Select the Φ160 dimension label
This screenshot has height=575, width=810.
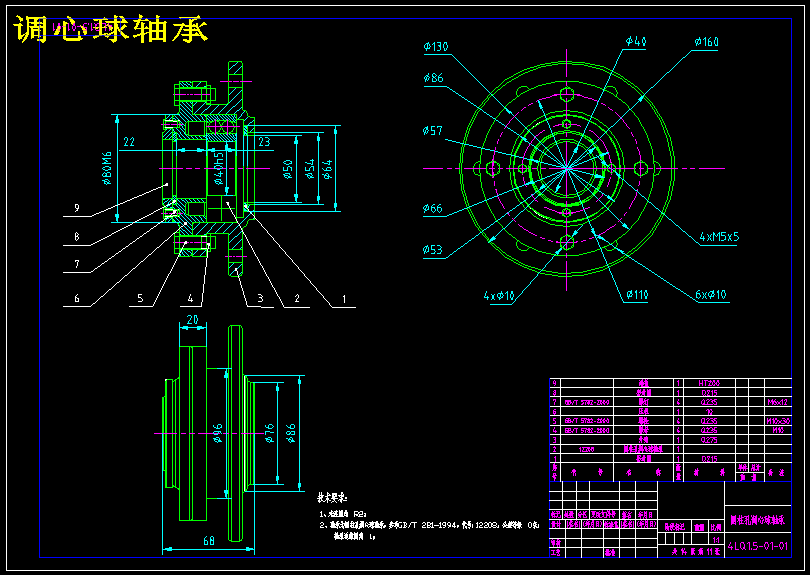point(707,41)
